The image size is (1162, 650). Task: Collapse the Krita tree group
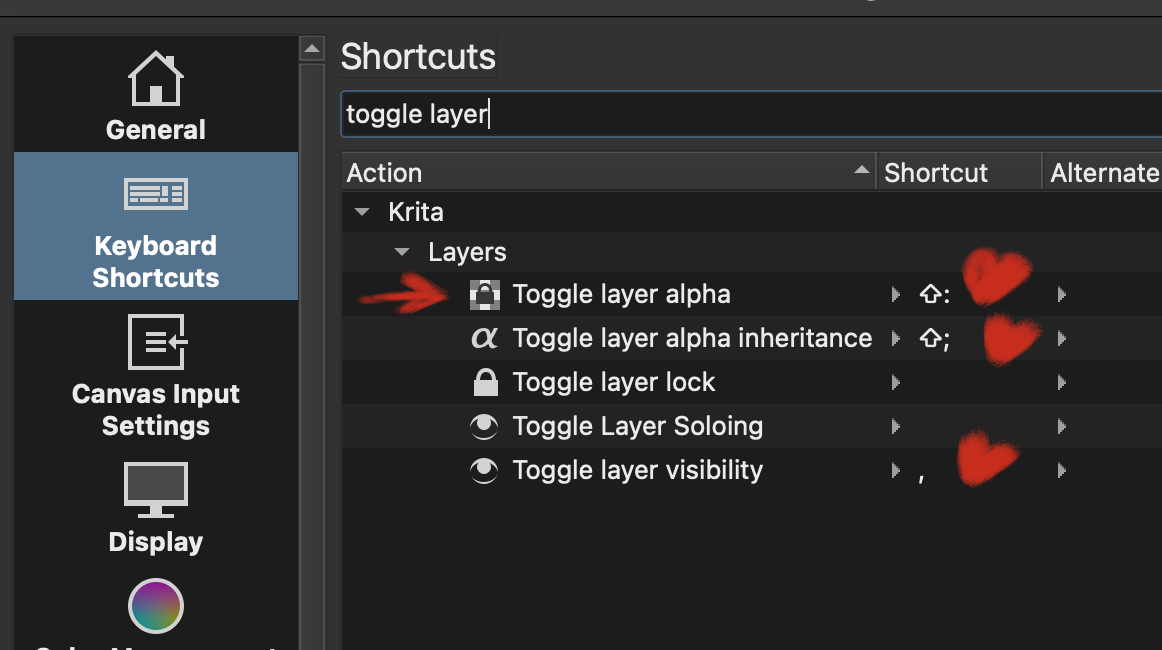[x=363, y=213]
